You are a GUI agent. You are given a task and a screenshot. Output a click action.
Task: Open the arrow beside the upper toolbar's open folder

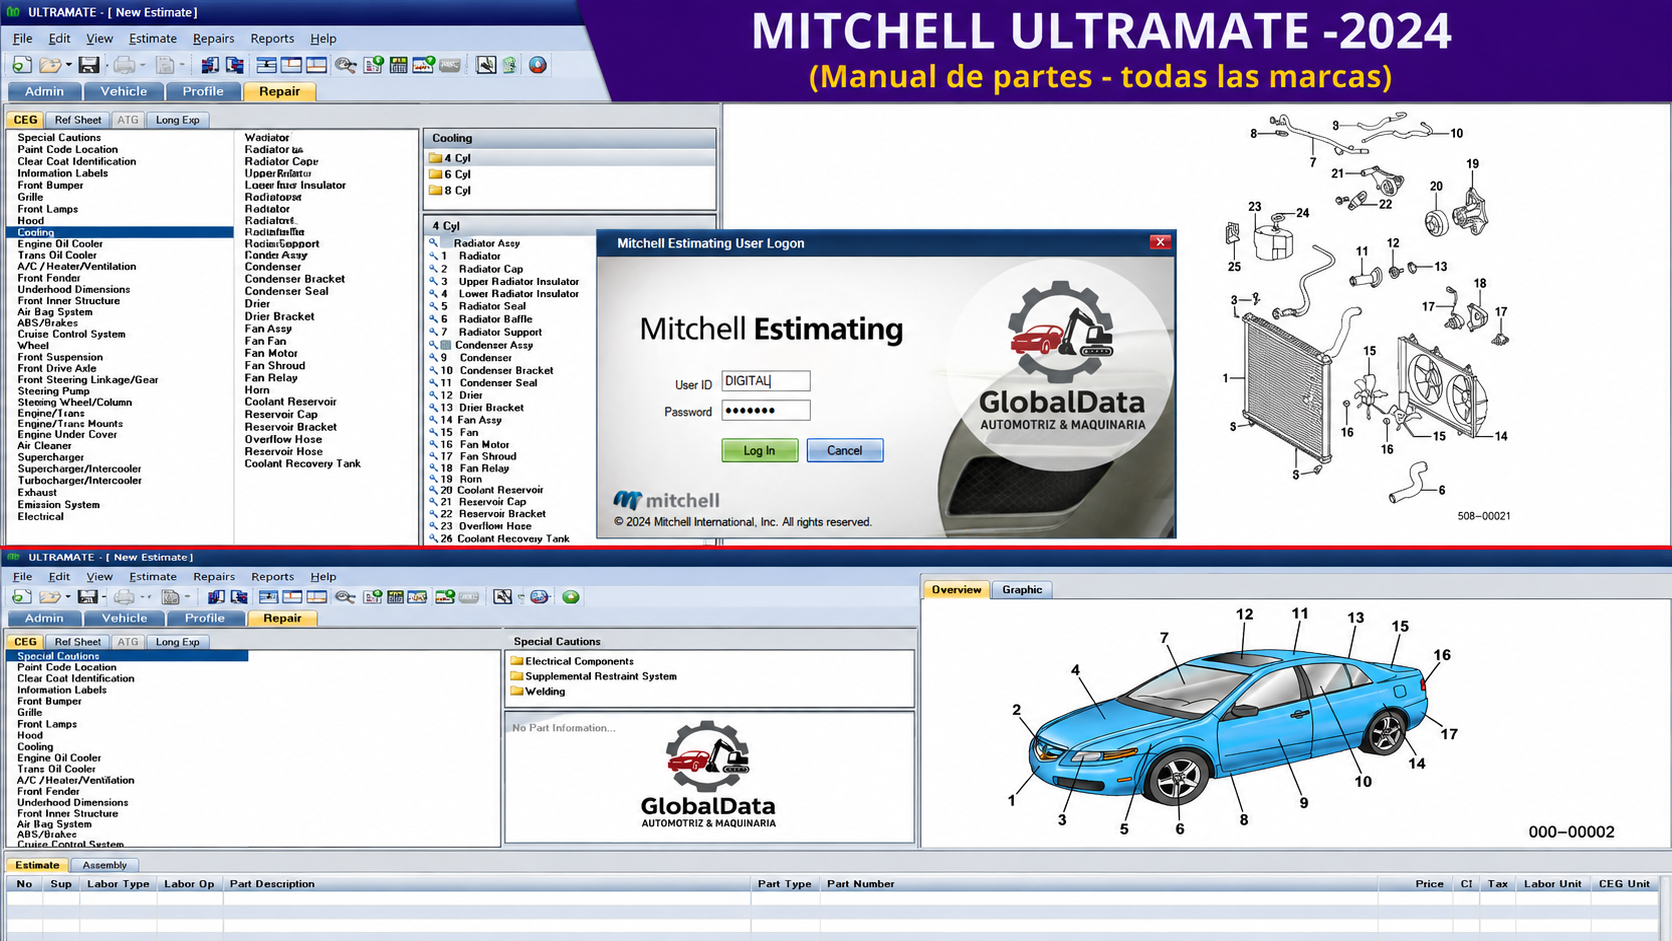click(68, 65)
